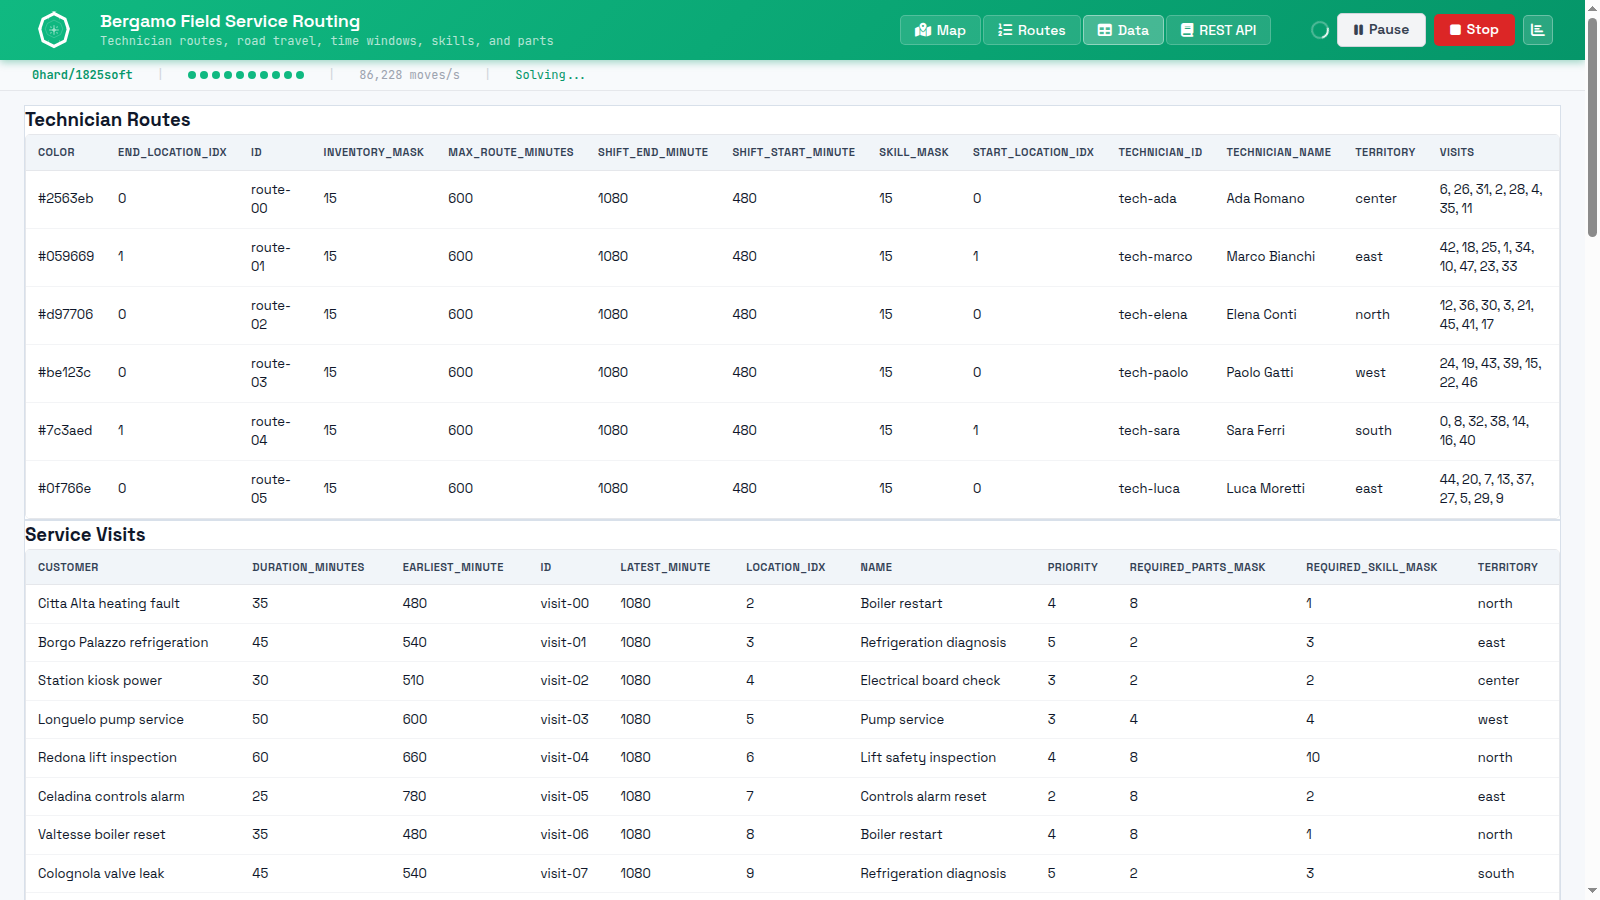Viewport: 1600px width, 900px height.
Task: Click technician name Paolo Gatti
Action: 1259,373
